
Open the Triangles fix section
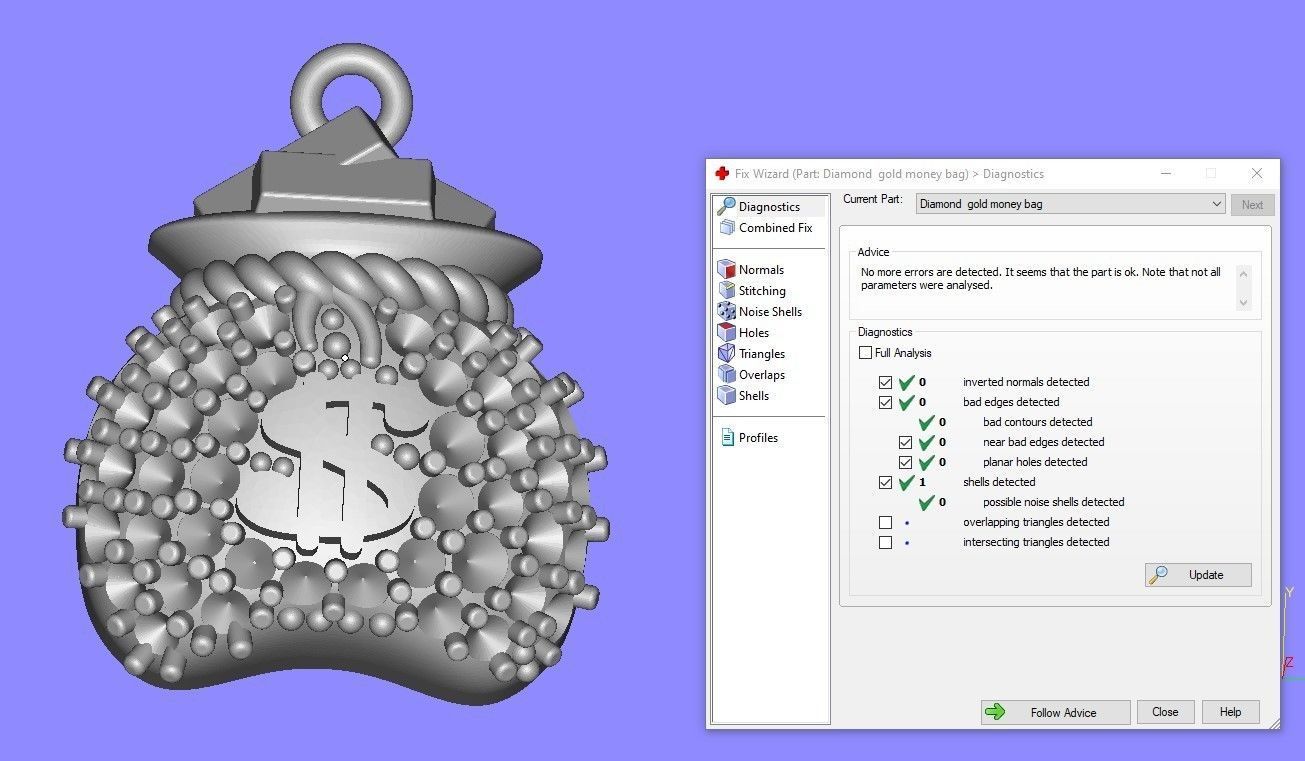pos(760,353)
